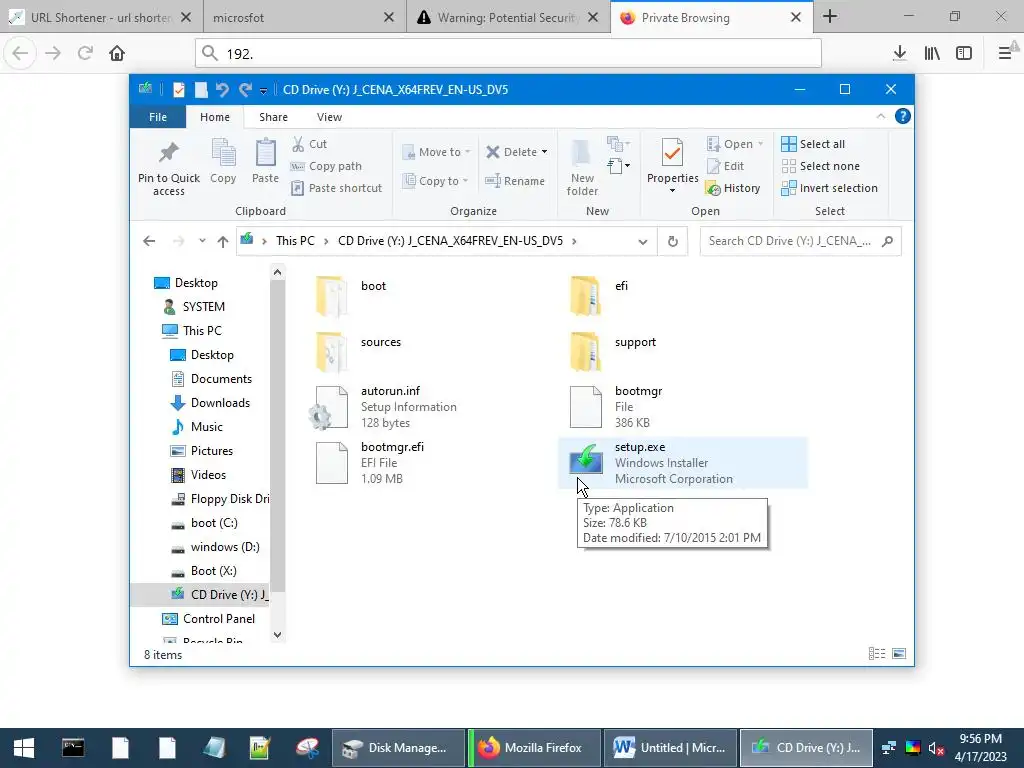The image size is (1024, 768).
Task: Switch to Warning: Potential Security tab
Action: 508,17
